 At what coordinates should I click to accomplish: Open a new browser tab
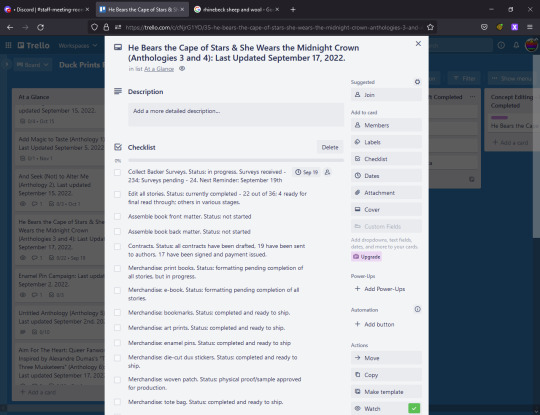point(293,10)
